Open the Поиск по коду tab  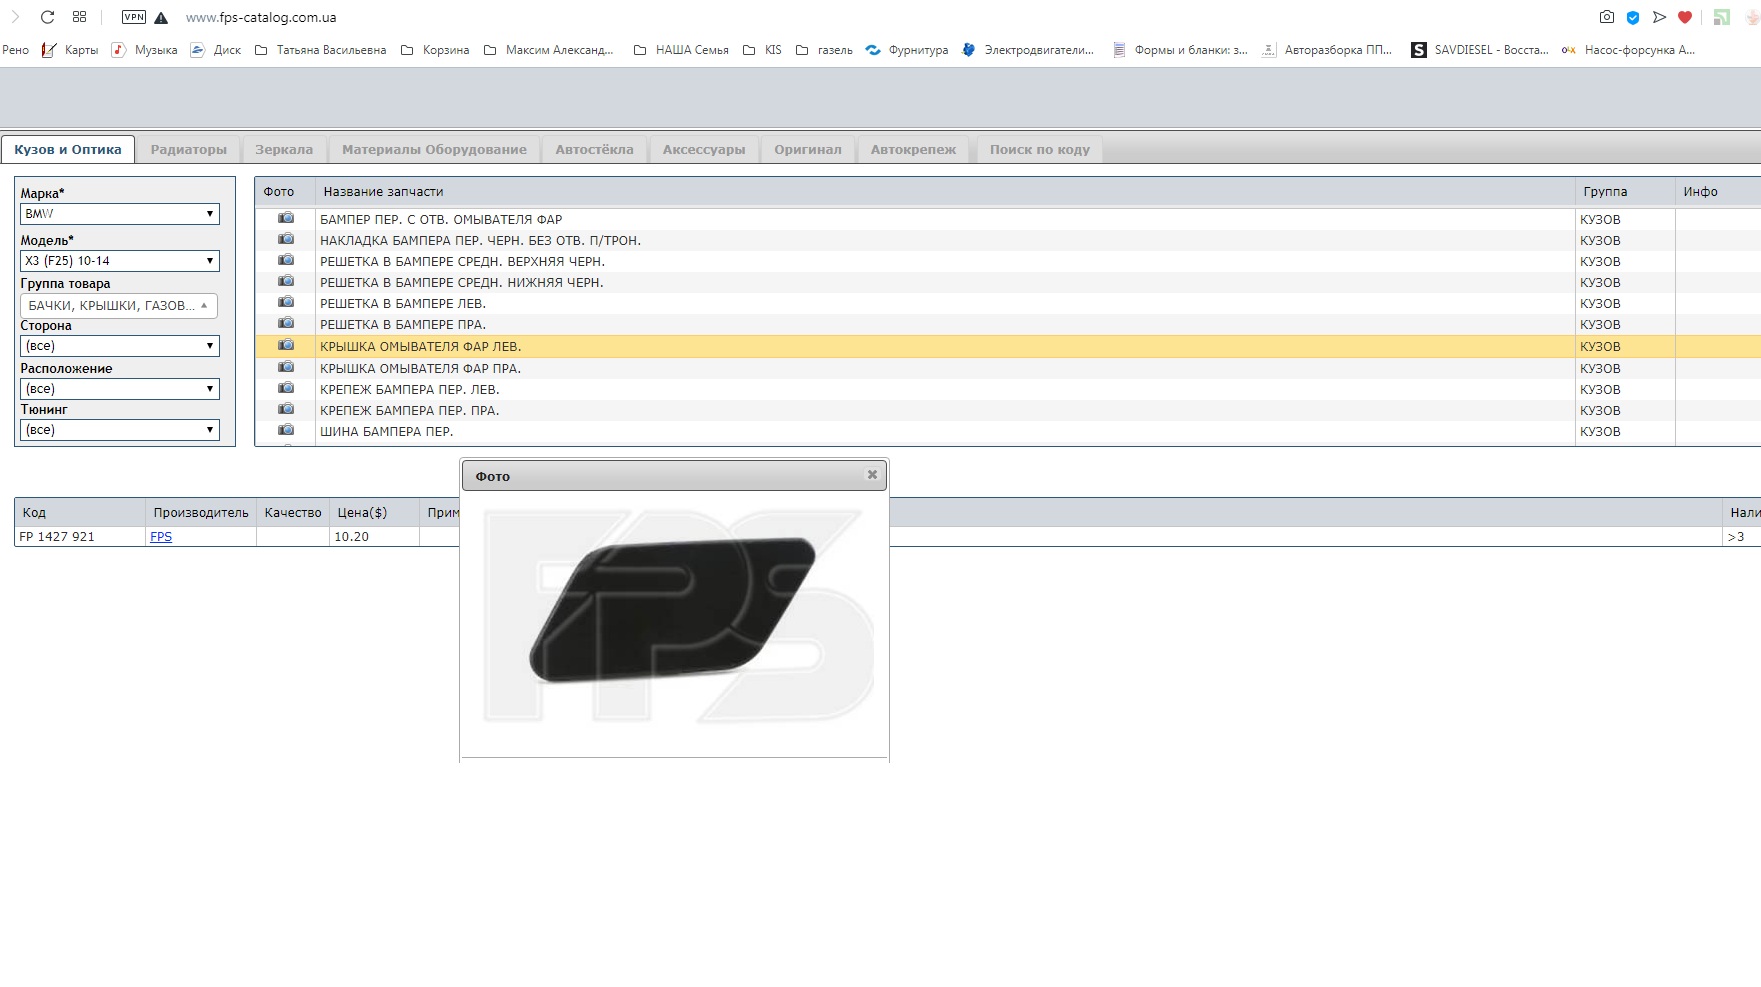coord(1039,150)
